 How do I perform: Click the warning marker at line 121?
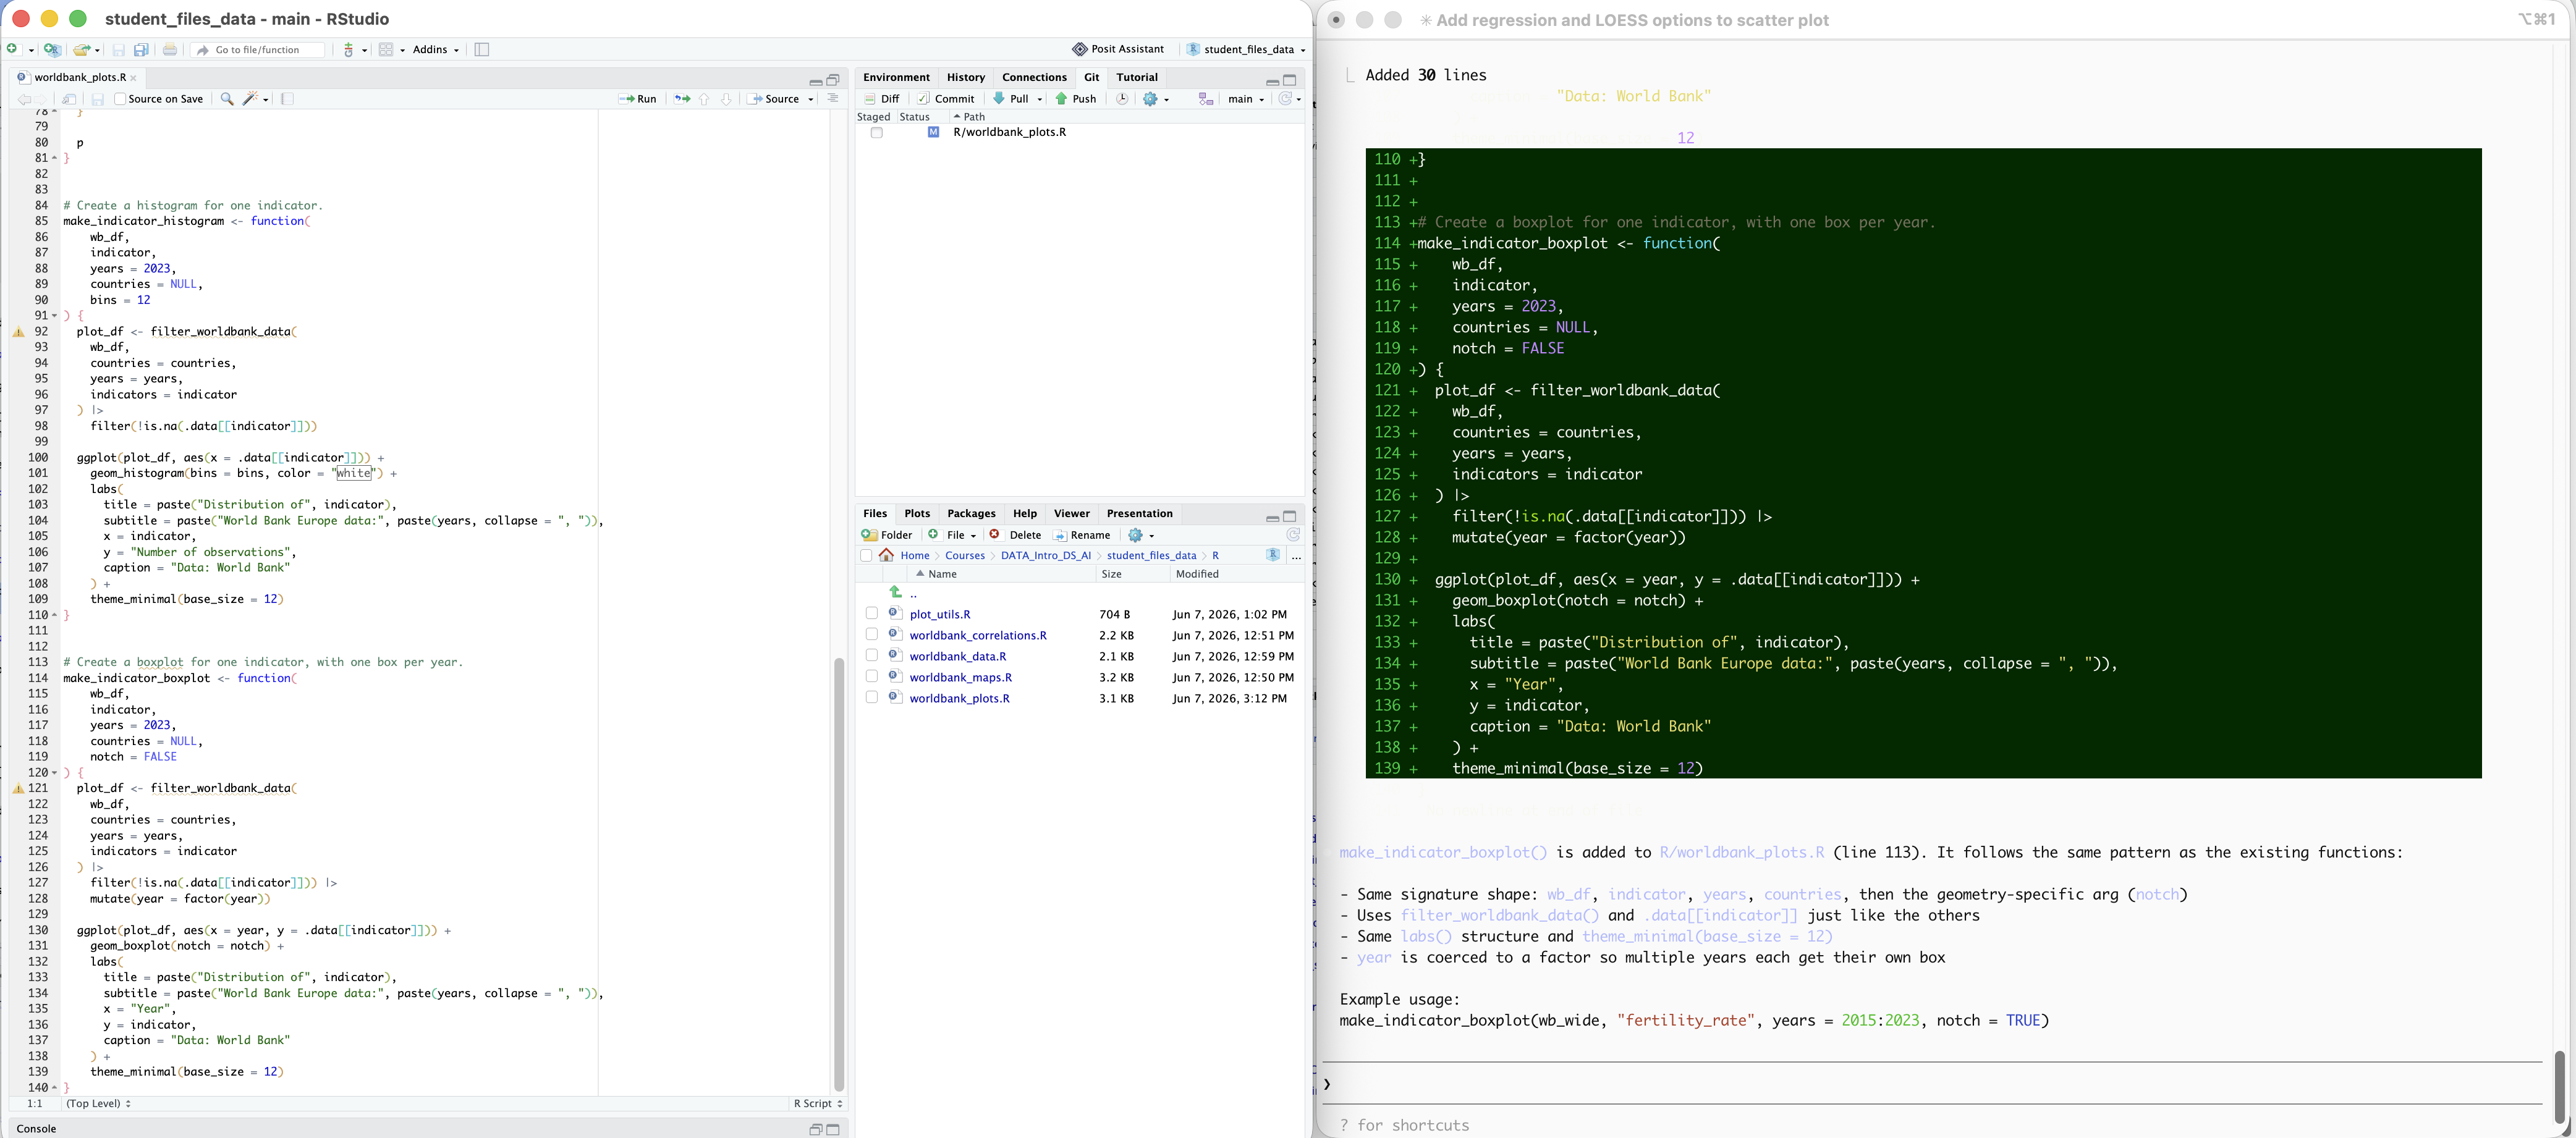[18, 788]
